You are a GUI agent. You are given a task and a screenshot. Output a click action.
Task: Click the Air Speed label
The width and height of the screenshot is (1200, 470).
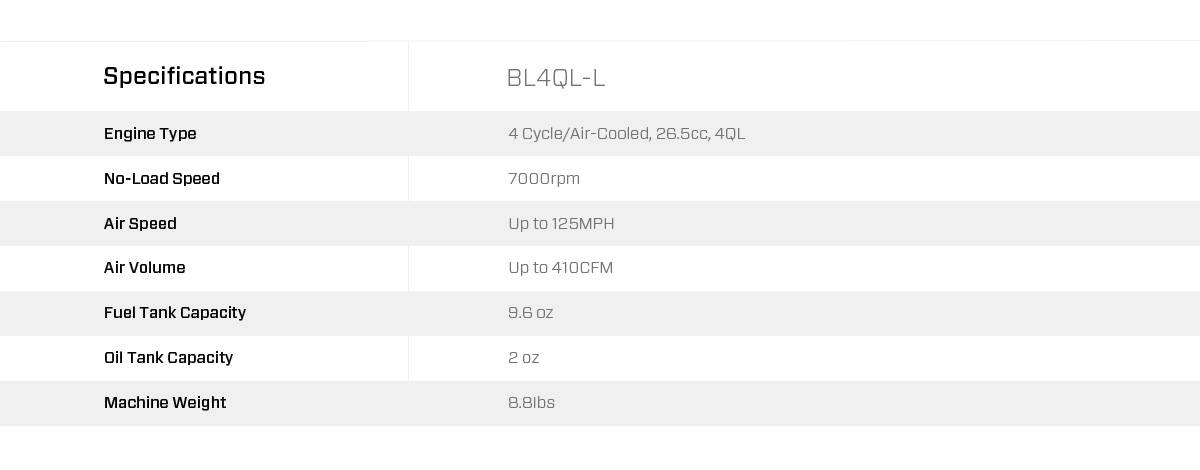(x=140, y=224)
